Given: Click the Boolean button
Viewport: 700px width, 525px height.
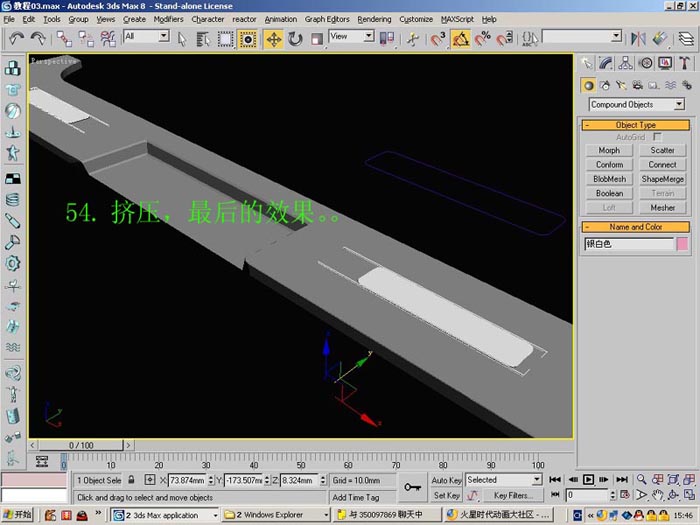Looking at the screenshot, I should [609, 193].
